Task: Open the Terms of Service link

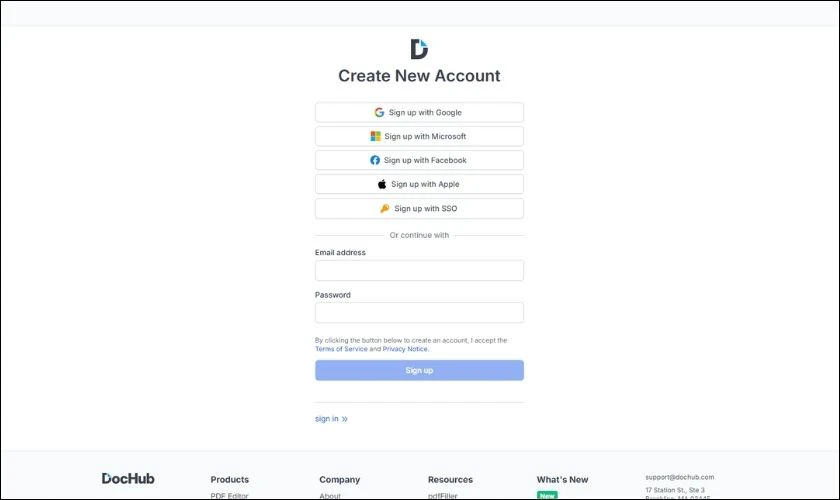Action: [341, 349]
